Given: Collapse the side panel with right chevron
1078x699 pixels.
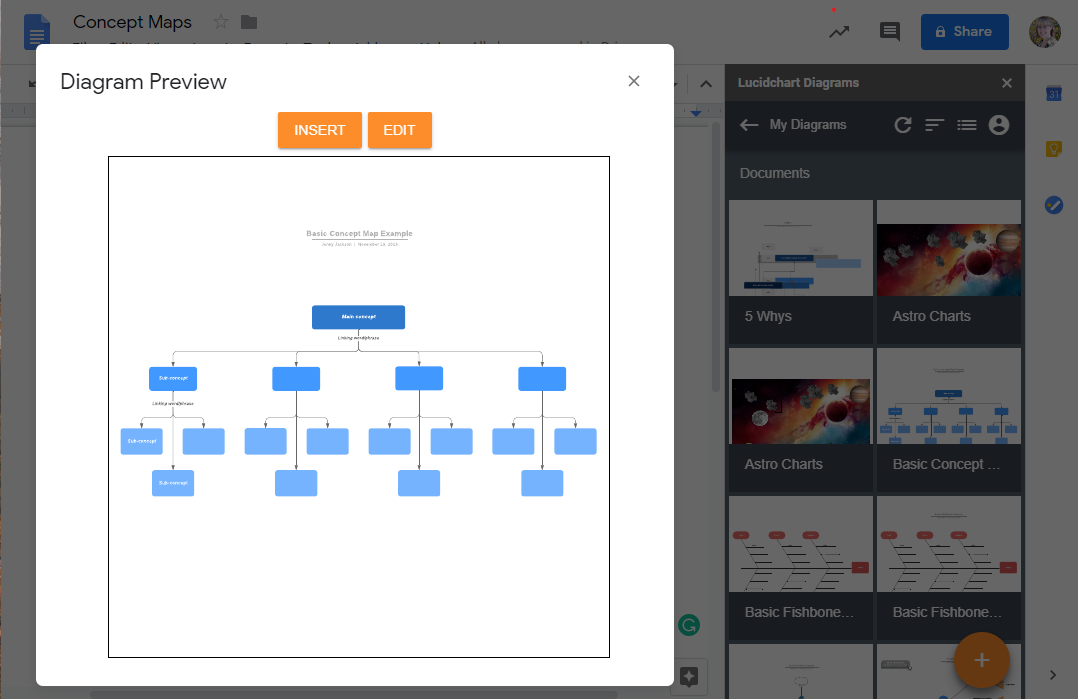Looking at the screenshot, I should (x=1053, y=674).
